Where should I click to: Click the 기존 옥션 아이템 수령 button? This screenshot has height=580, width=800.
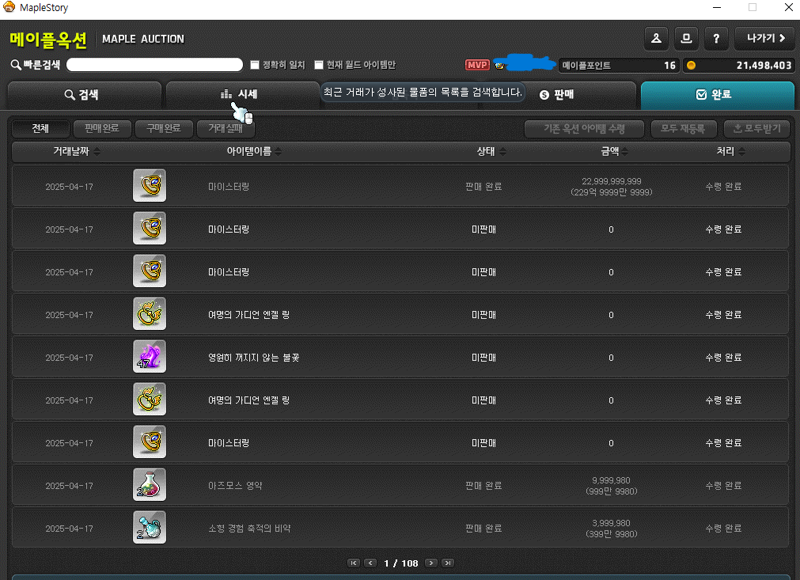pos(584,129)
